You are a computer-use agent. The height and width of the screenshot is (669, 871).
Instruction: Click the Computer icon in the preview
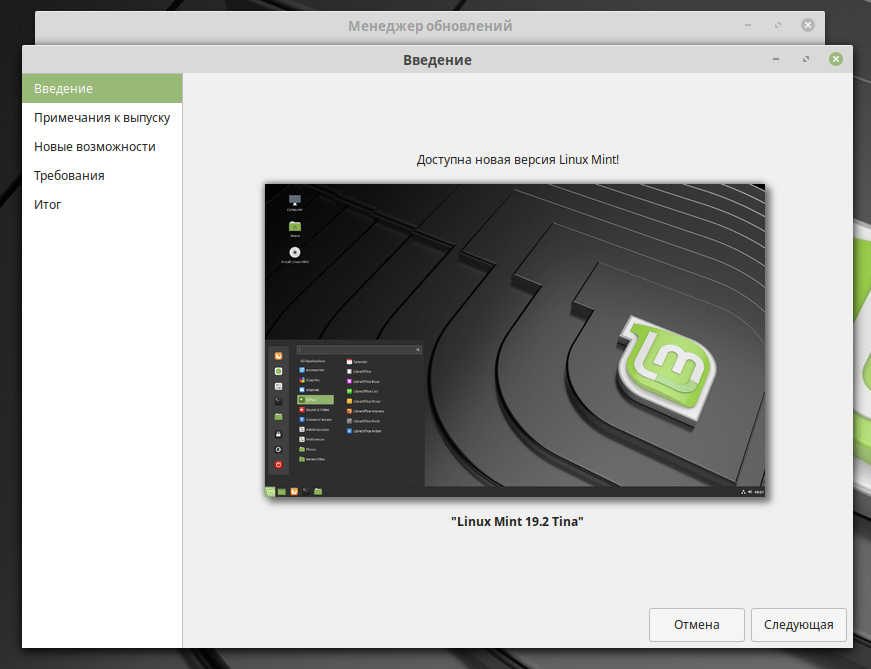coord(295,201)
